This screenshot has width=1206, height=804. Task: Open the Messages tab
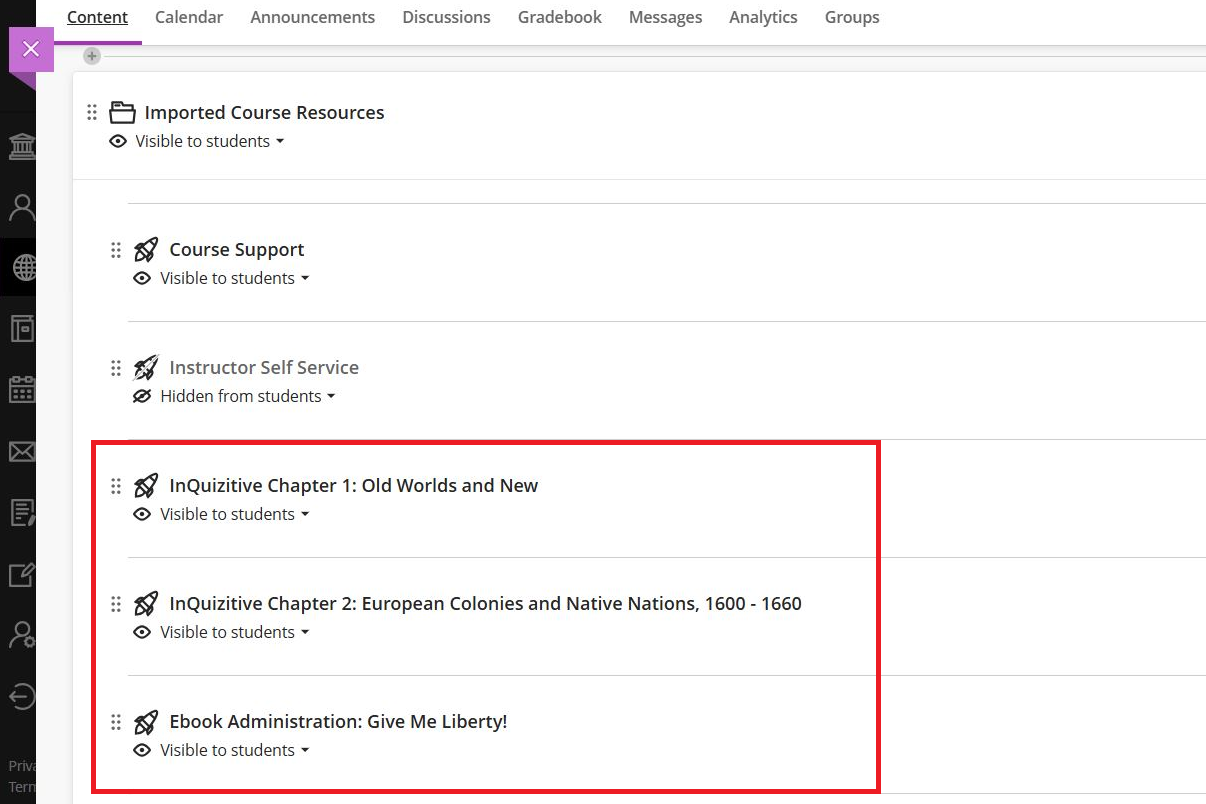coord(666,17)
